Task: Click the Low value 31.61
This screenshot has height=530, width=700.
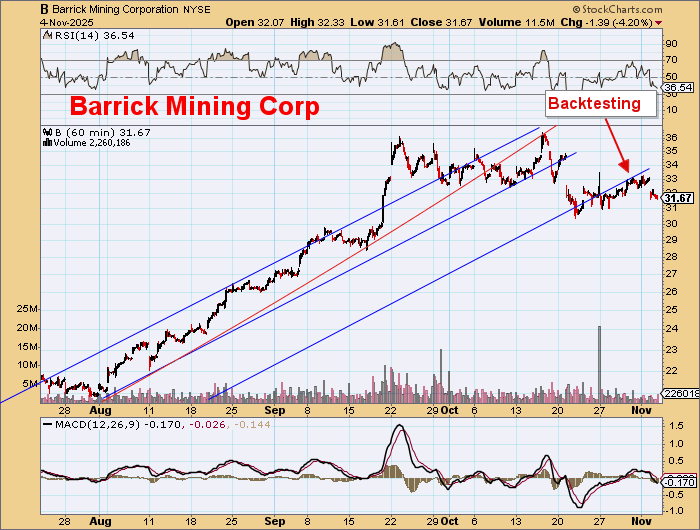Action: pos(391,22)
